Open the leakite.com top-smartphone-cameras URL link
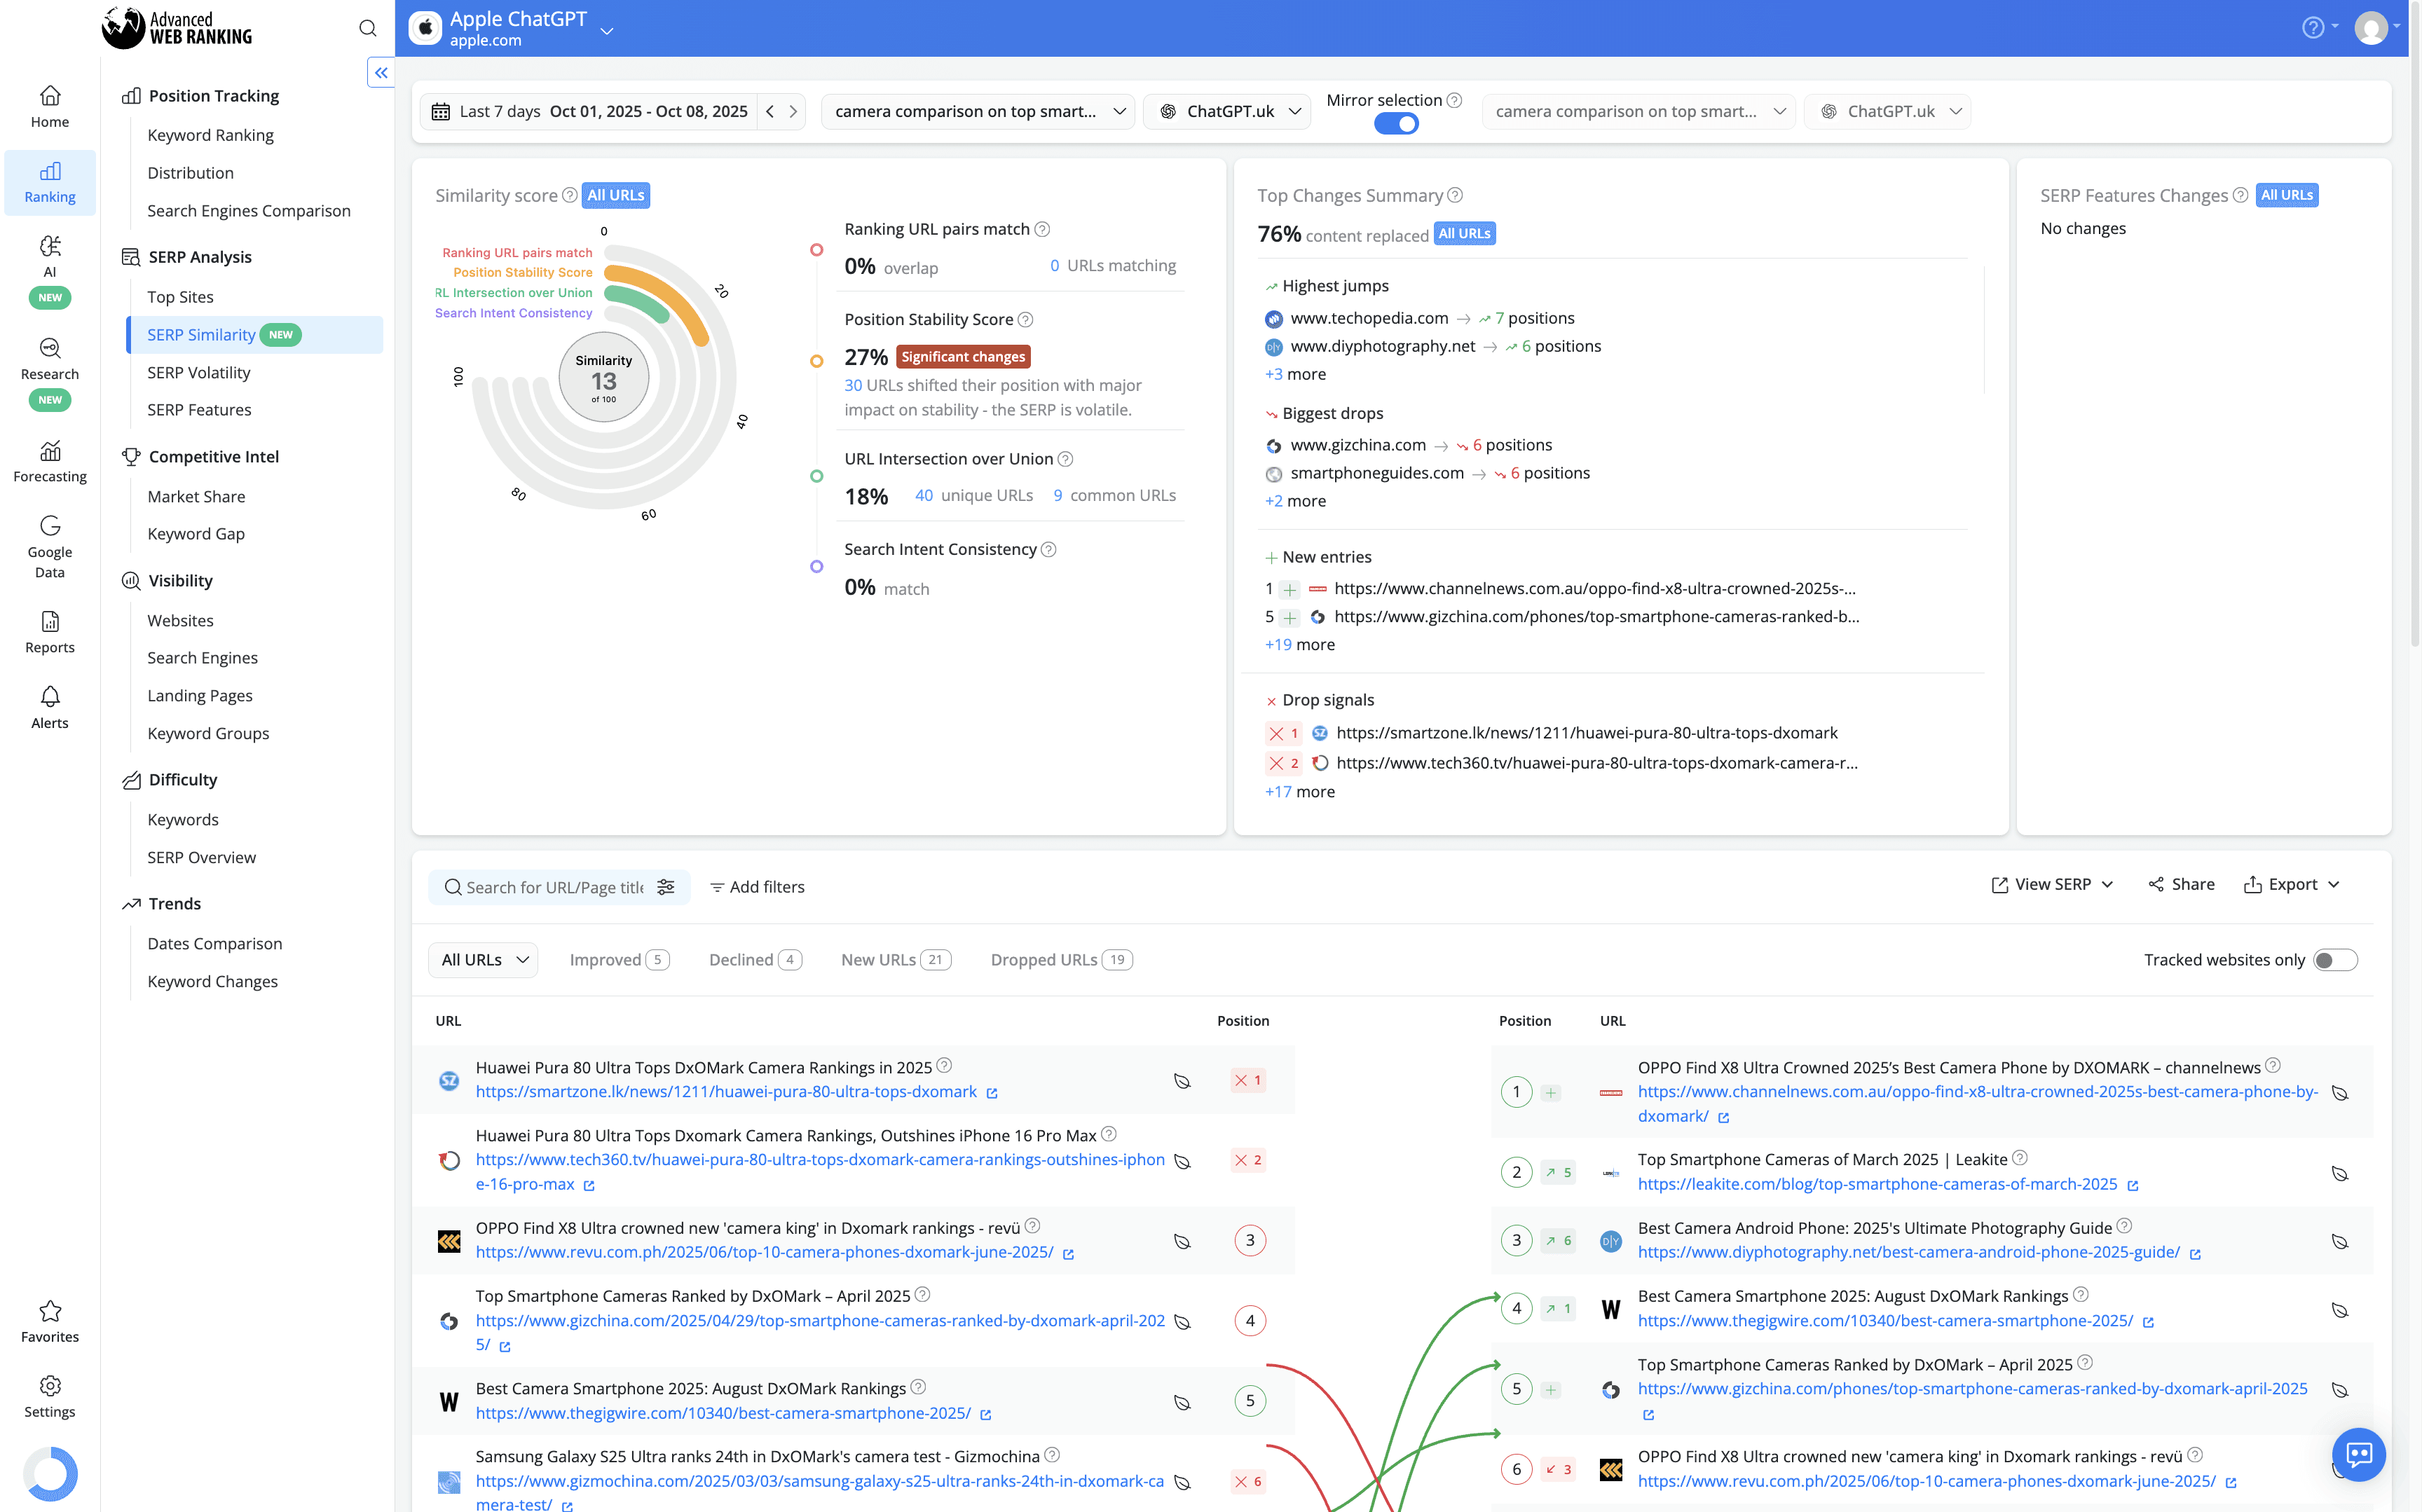This screenshot has height=1512, width=2422. [x=1877, y=1184]
